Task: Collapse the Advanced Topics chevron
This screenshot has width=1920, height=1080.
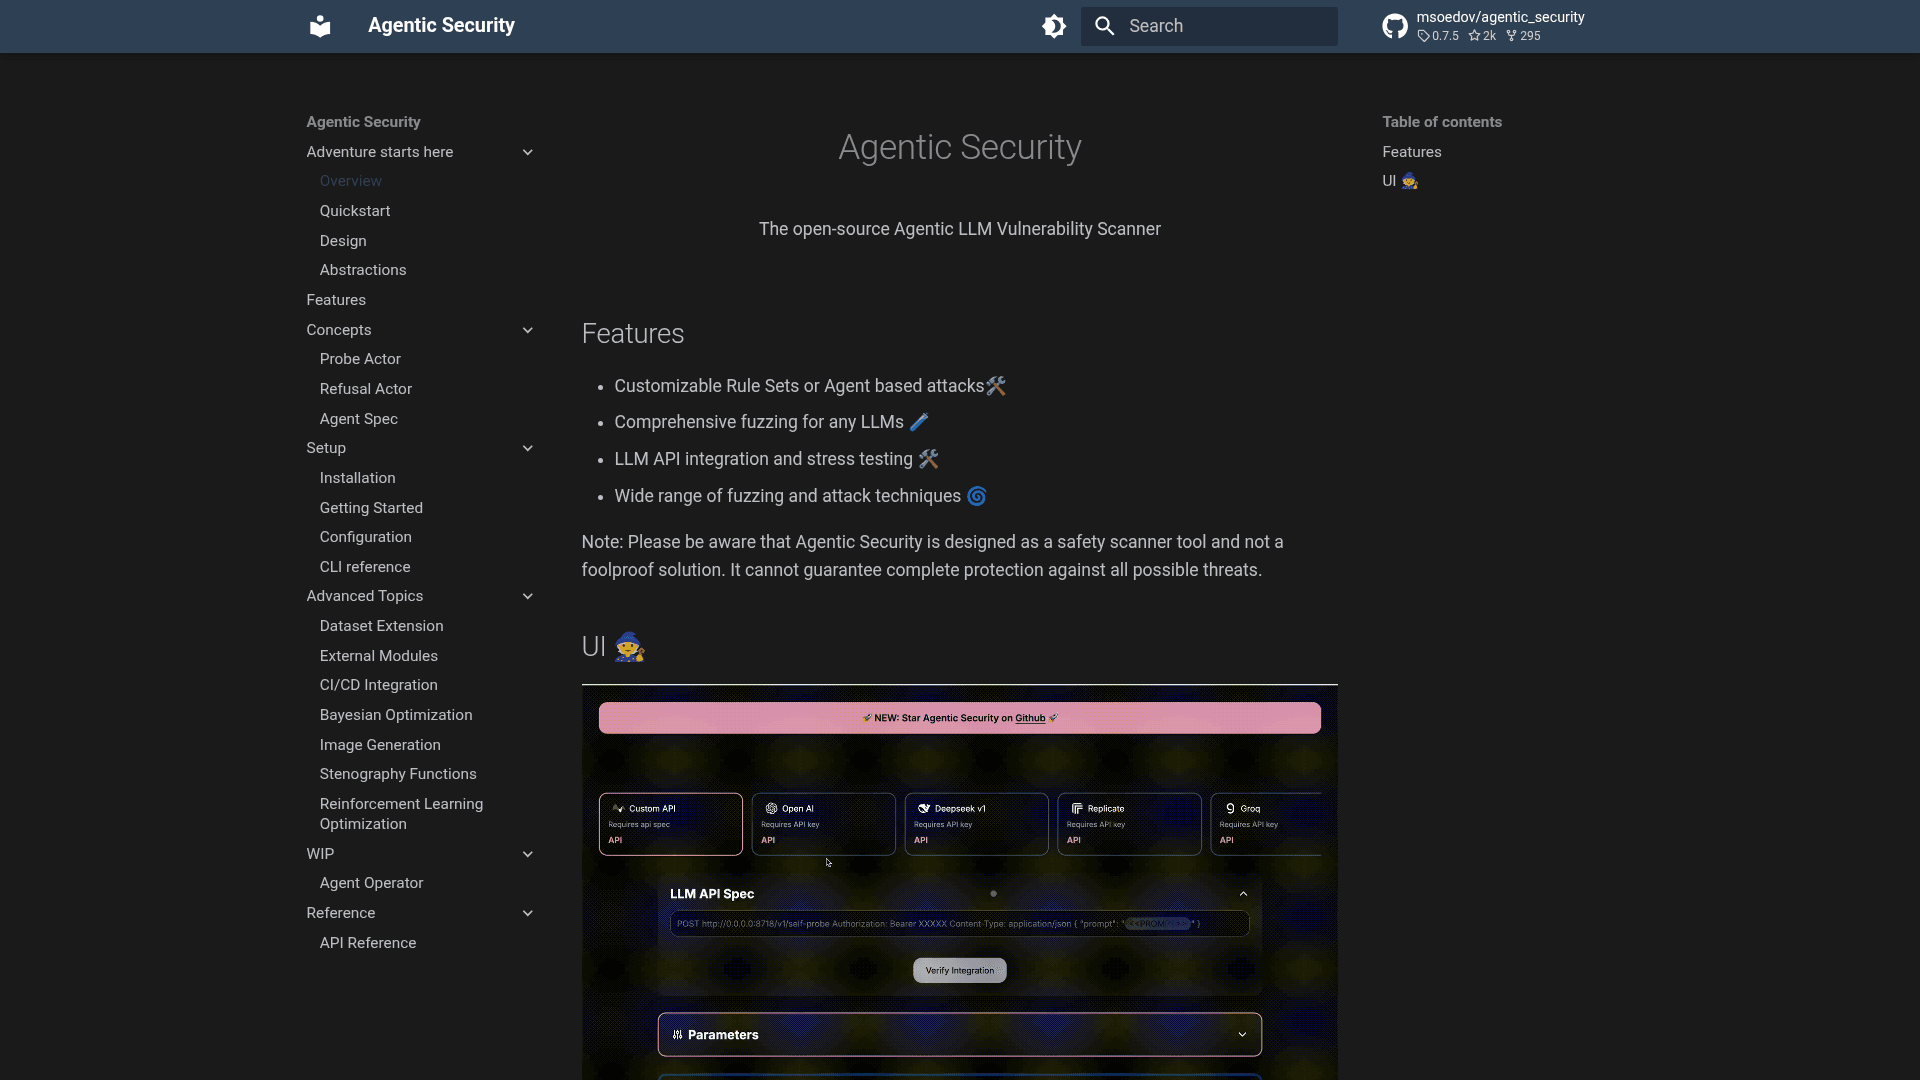Action: click(528, 596)
